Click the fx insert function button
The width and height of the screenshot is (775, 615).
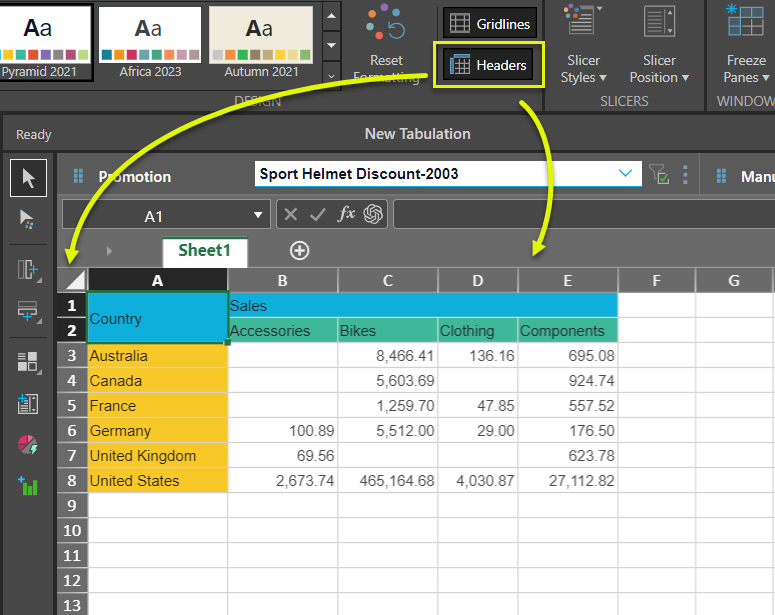(x=346, y=214)
